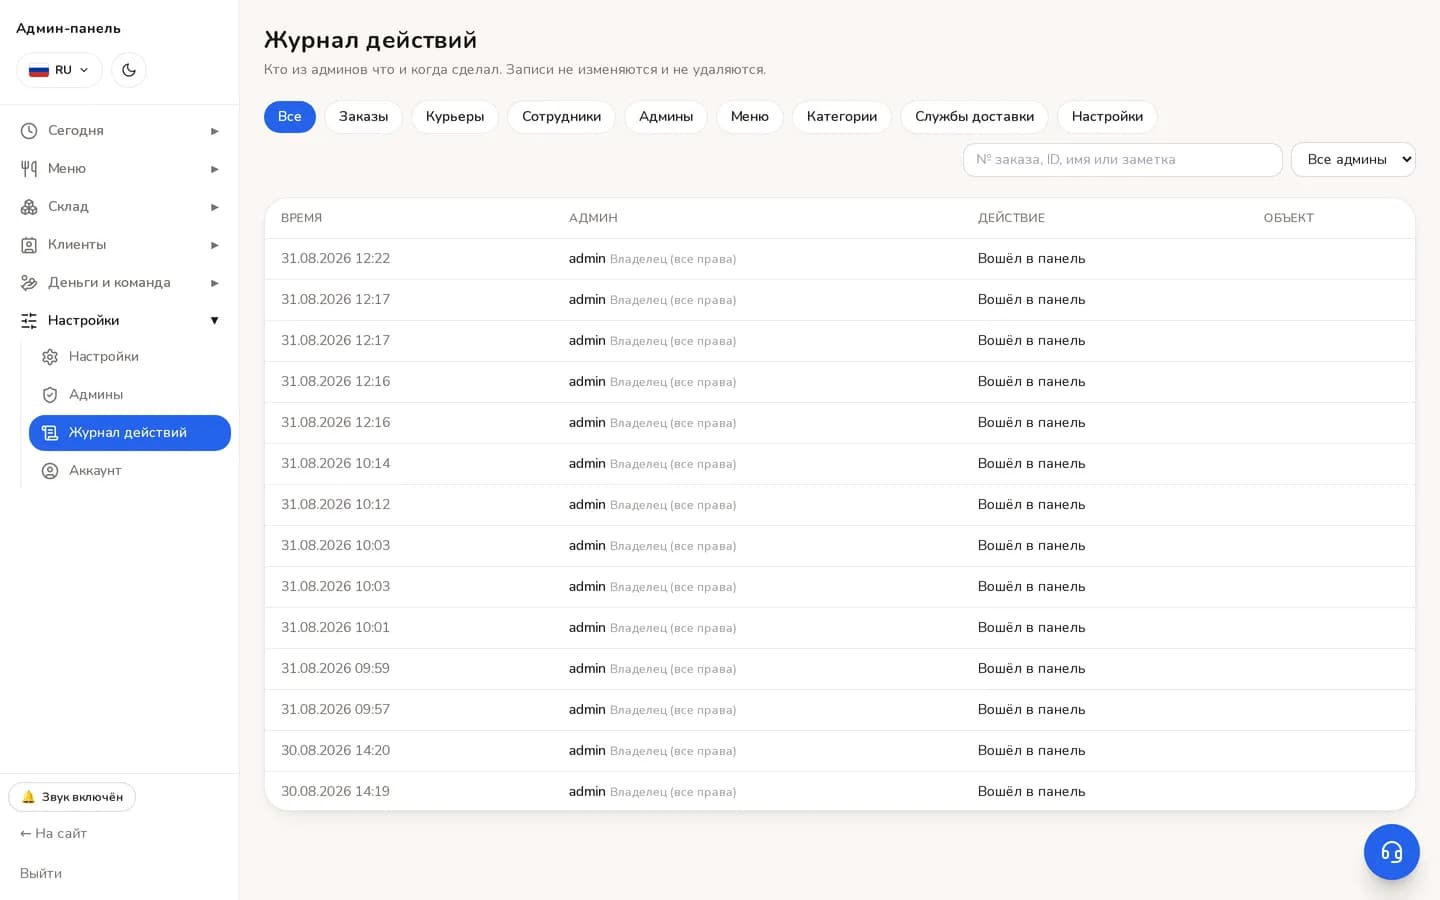Click the clock icon beside Сегодня
This screenshot has height=900, width=1440.
tap(29, 131)
